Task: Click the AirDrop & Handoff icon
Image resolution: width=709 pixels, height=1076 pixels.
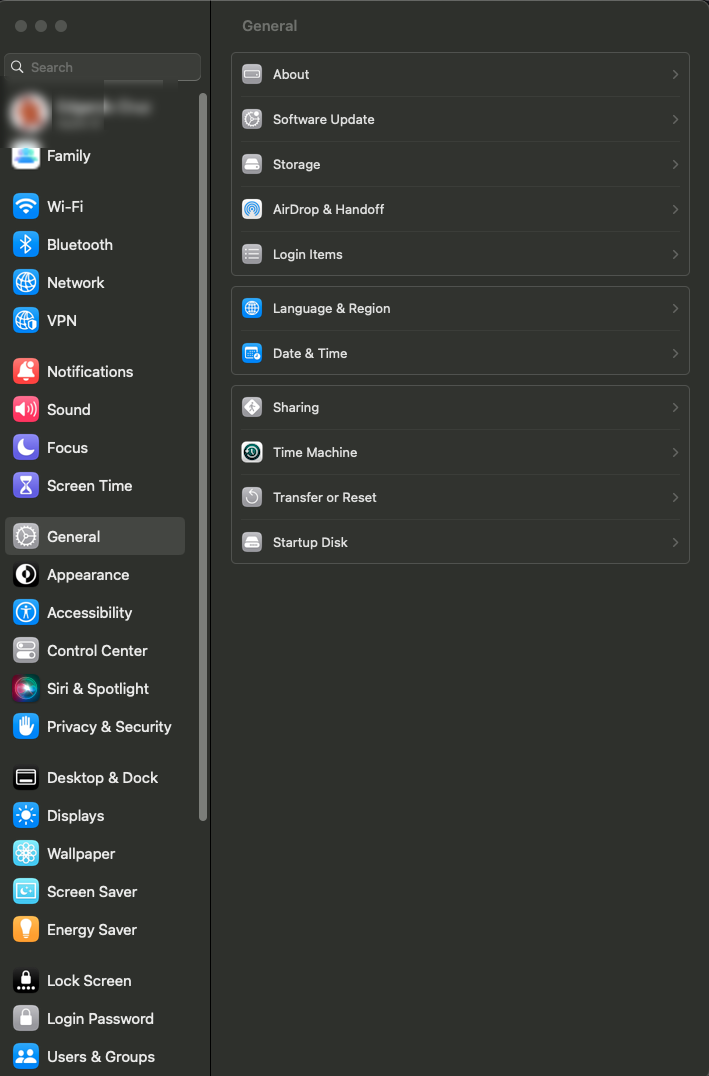Action: [252, 210]
